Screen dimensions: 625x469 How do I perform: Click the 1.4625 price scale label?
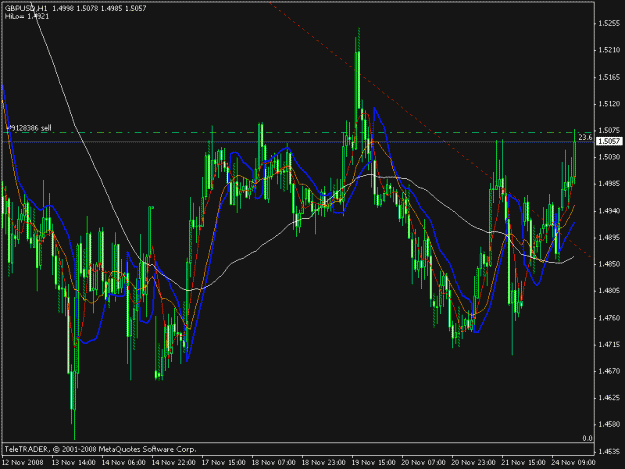coord(609,398)
